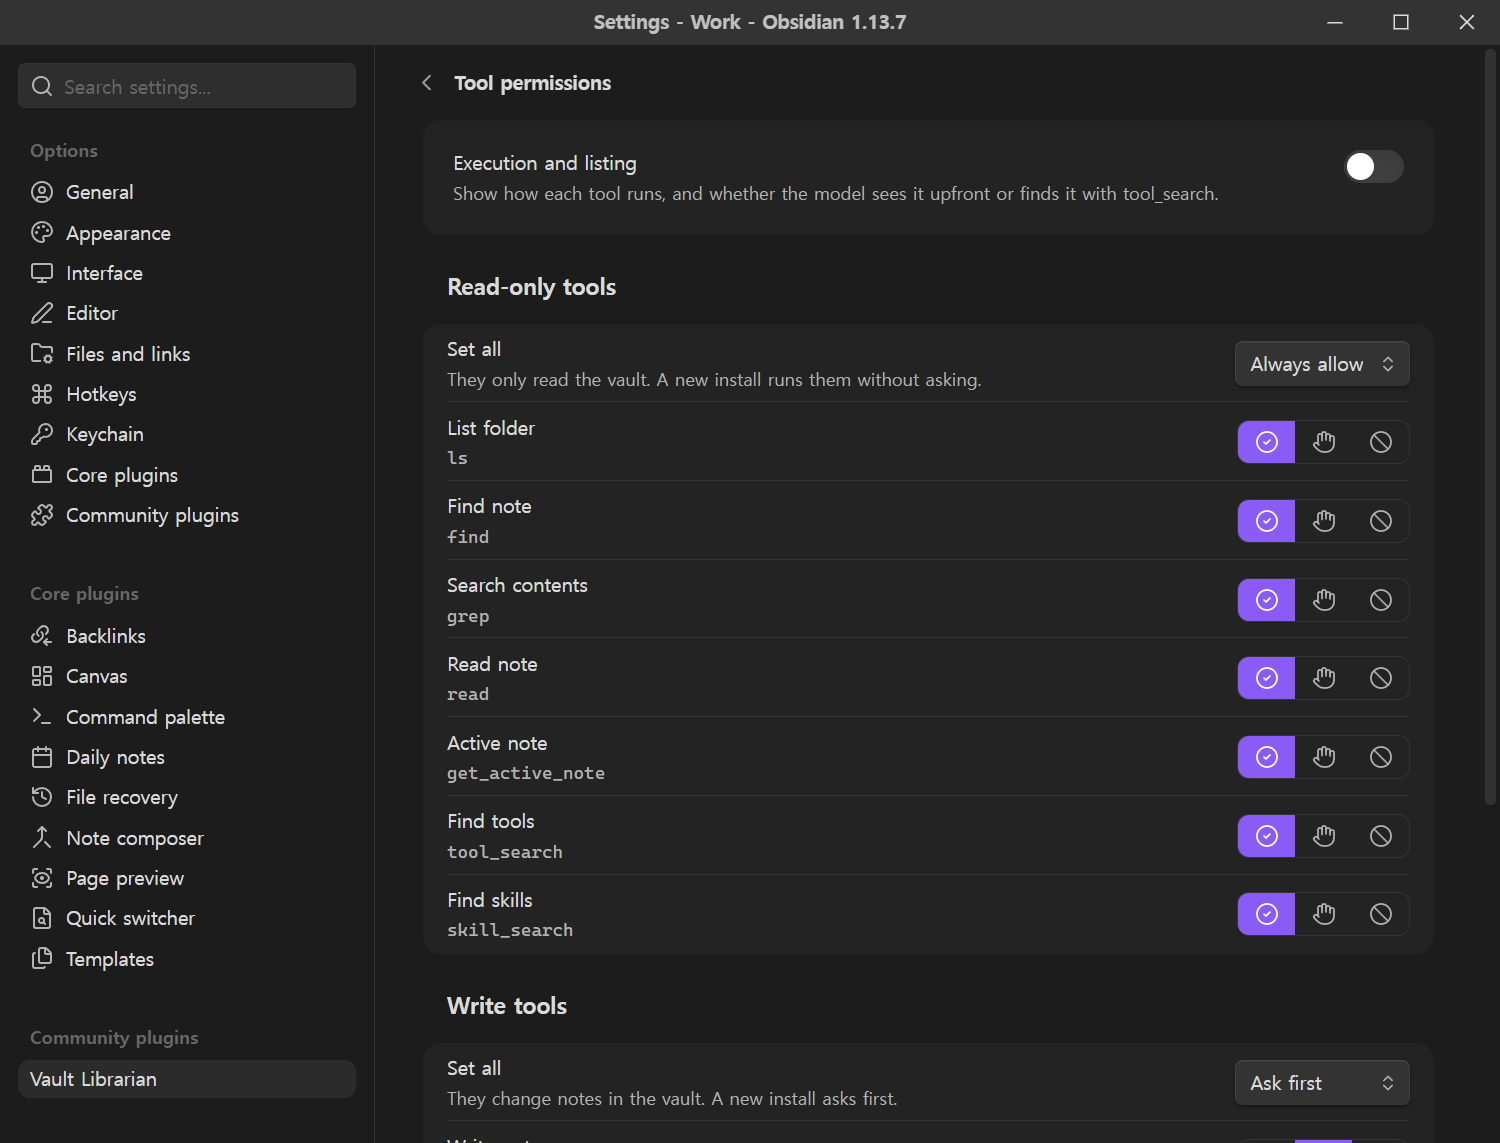Open General settings

point(187,192)
